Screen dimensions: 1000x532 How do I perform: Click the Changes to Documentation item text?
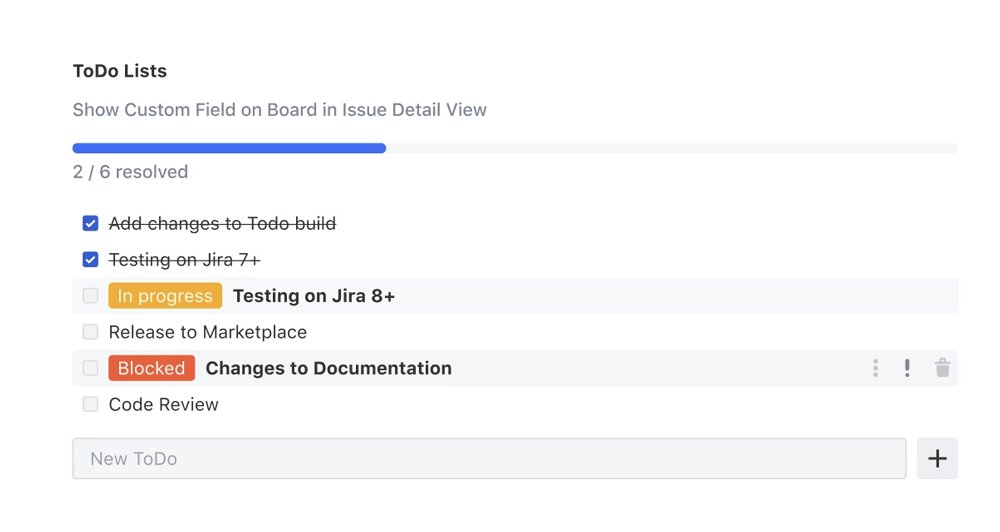(328, 368)
